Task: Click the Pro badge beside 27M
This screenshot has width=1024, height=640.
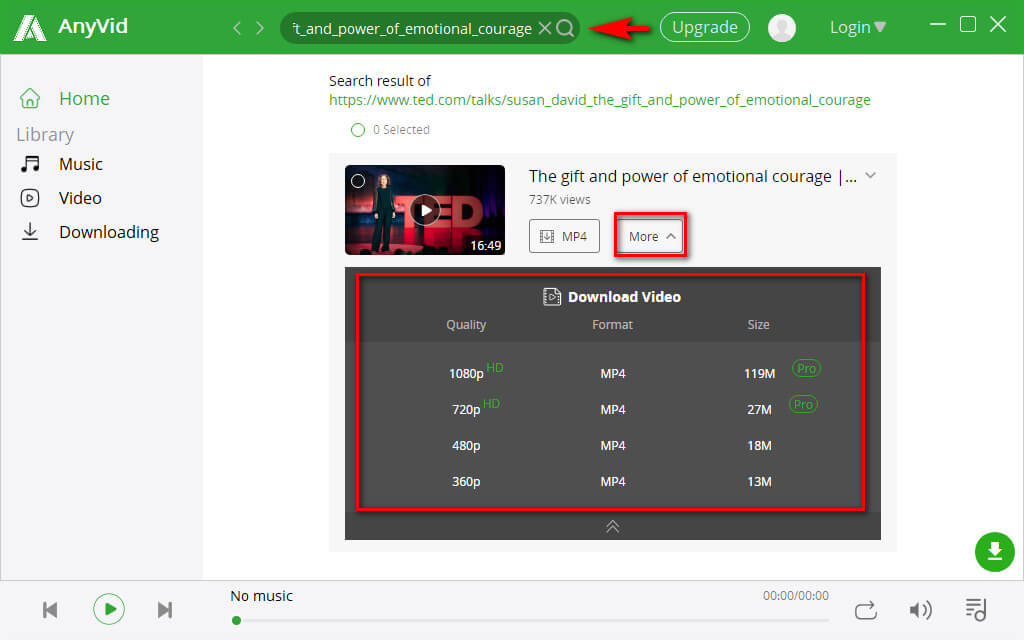Action: (x=803, y=404)
